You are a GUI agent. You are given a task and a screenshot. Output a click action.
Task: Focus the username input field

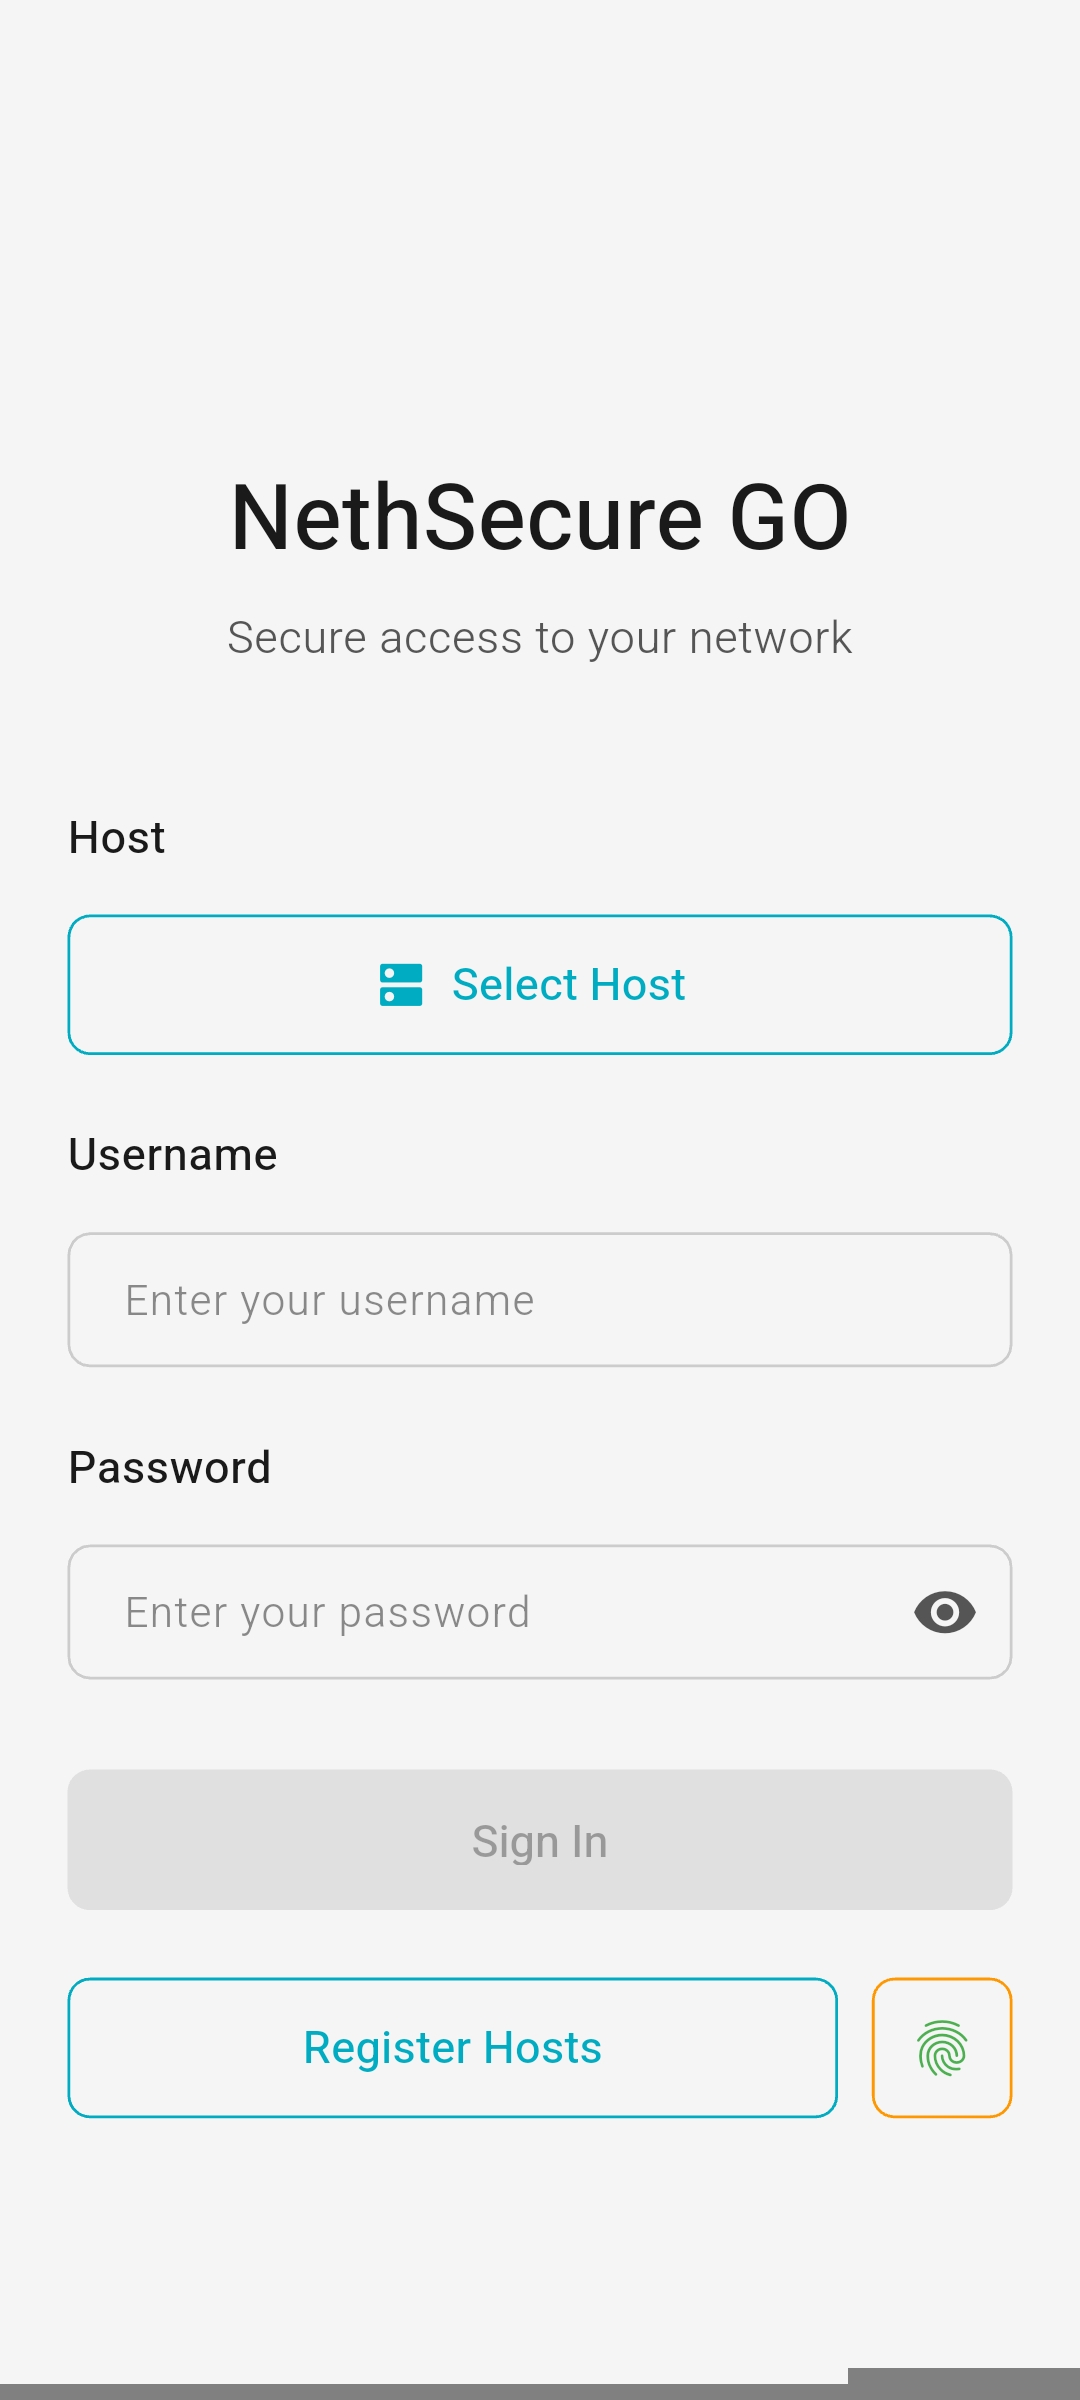(540, 1300)
